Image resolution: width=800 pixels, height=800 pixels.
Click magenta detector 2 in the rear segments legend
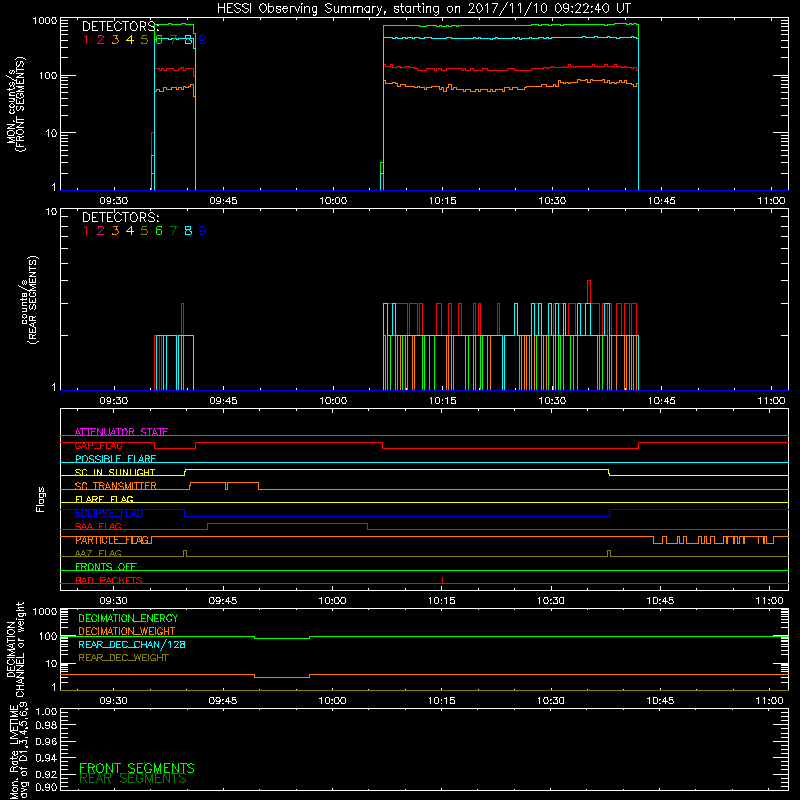[101, 231]
